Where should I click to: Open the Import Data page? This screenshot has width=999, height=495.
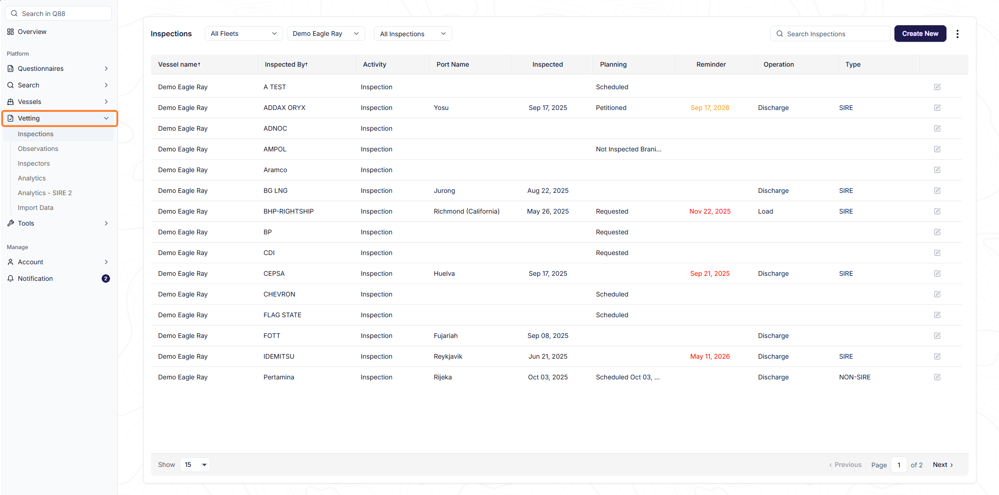36,208
